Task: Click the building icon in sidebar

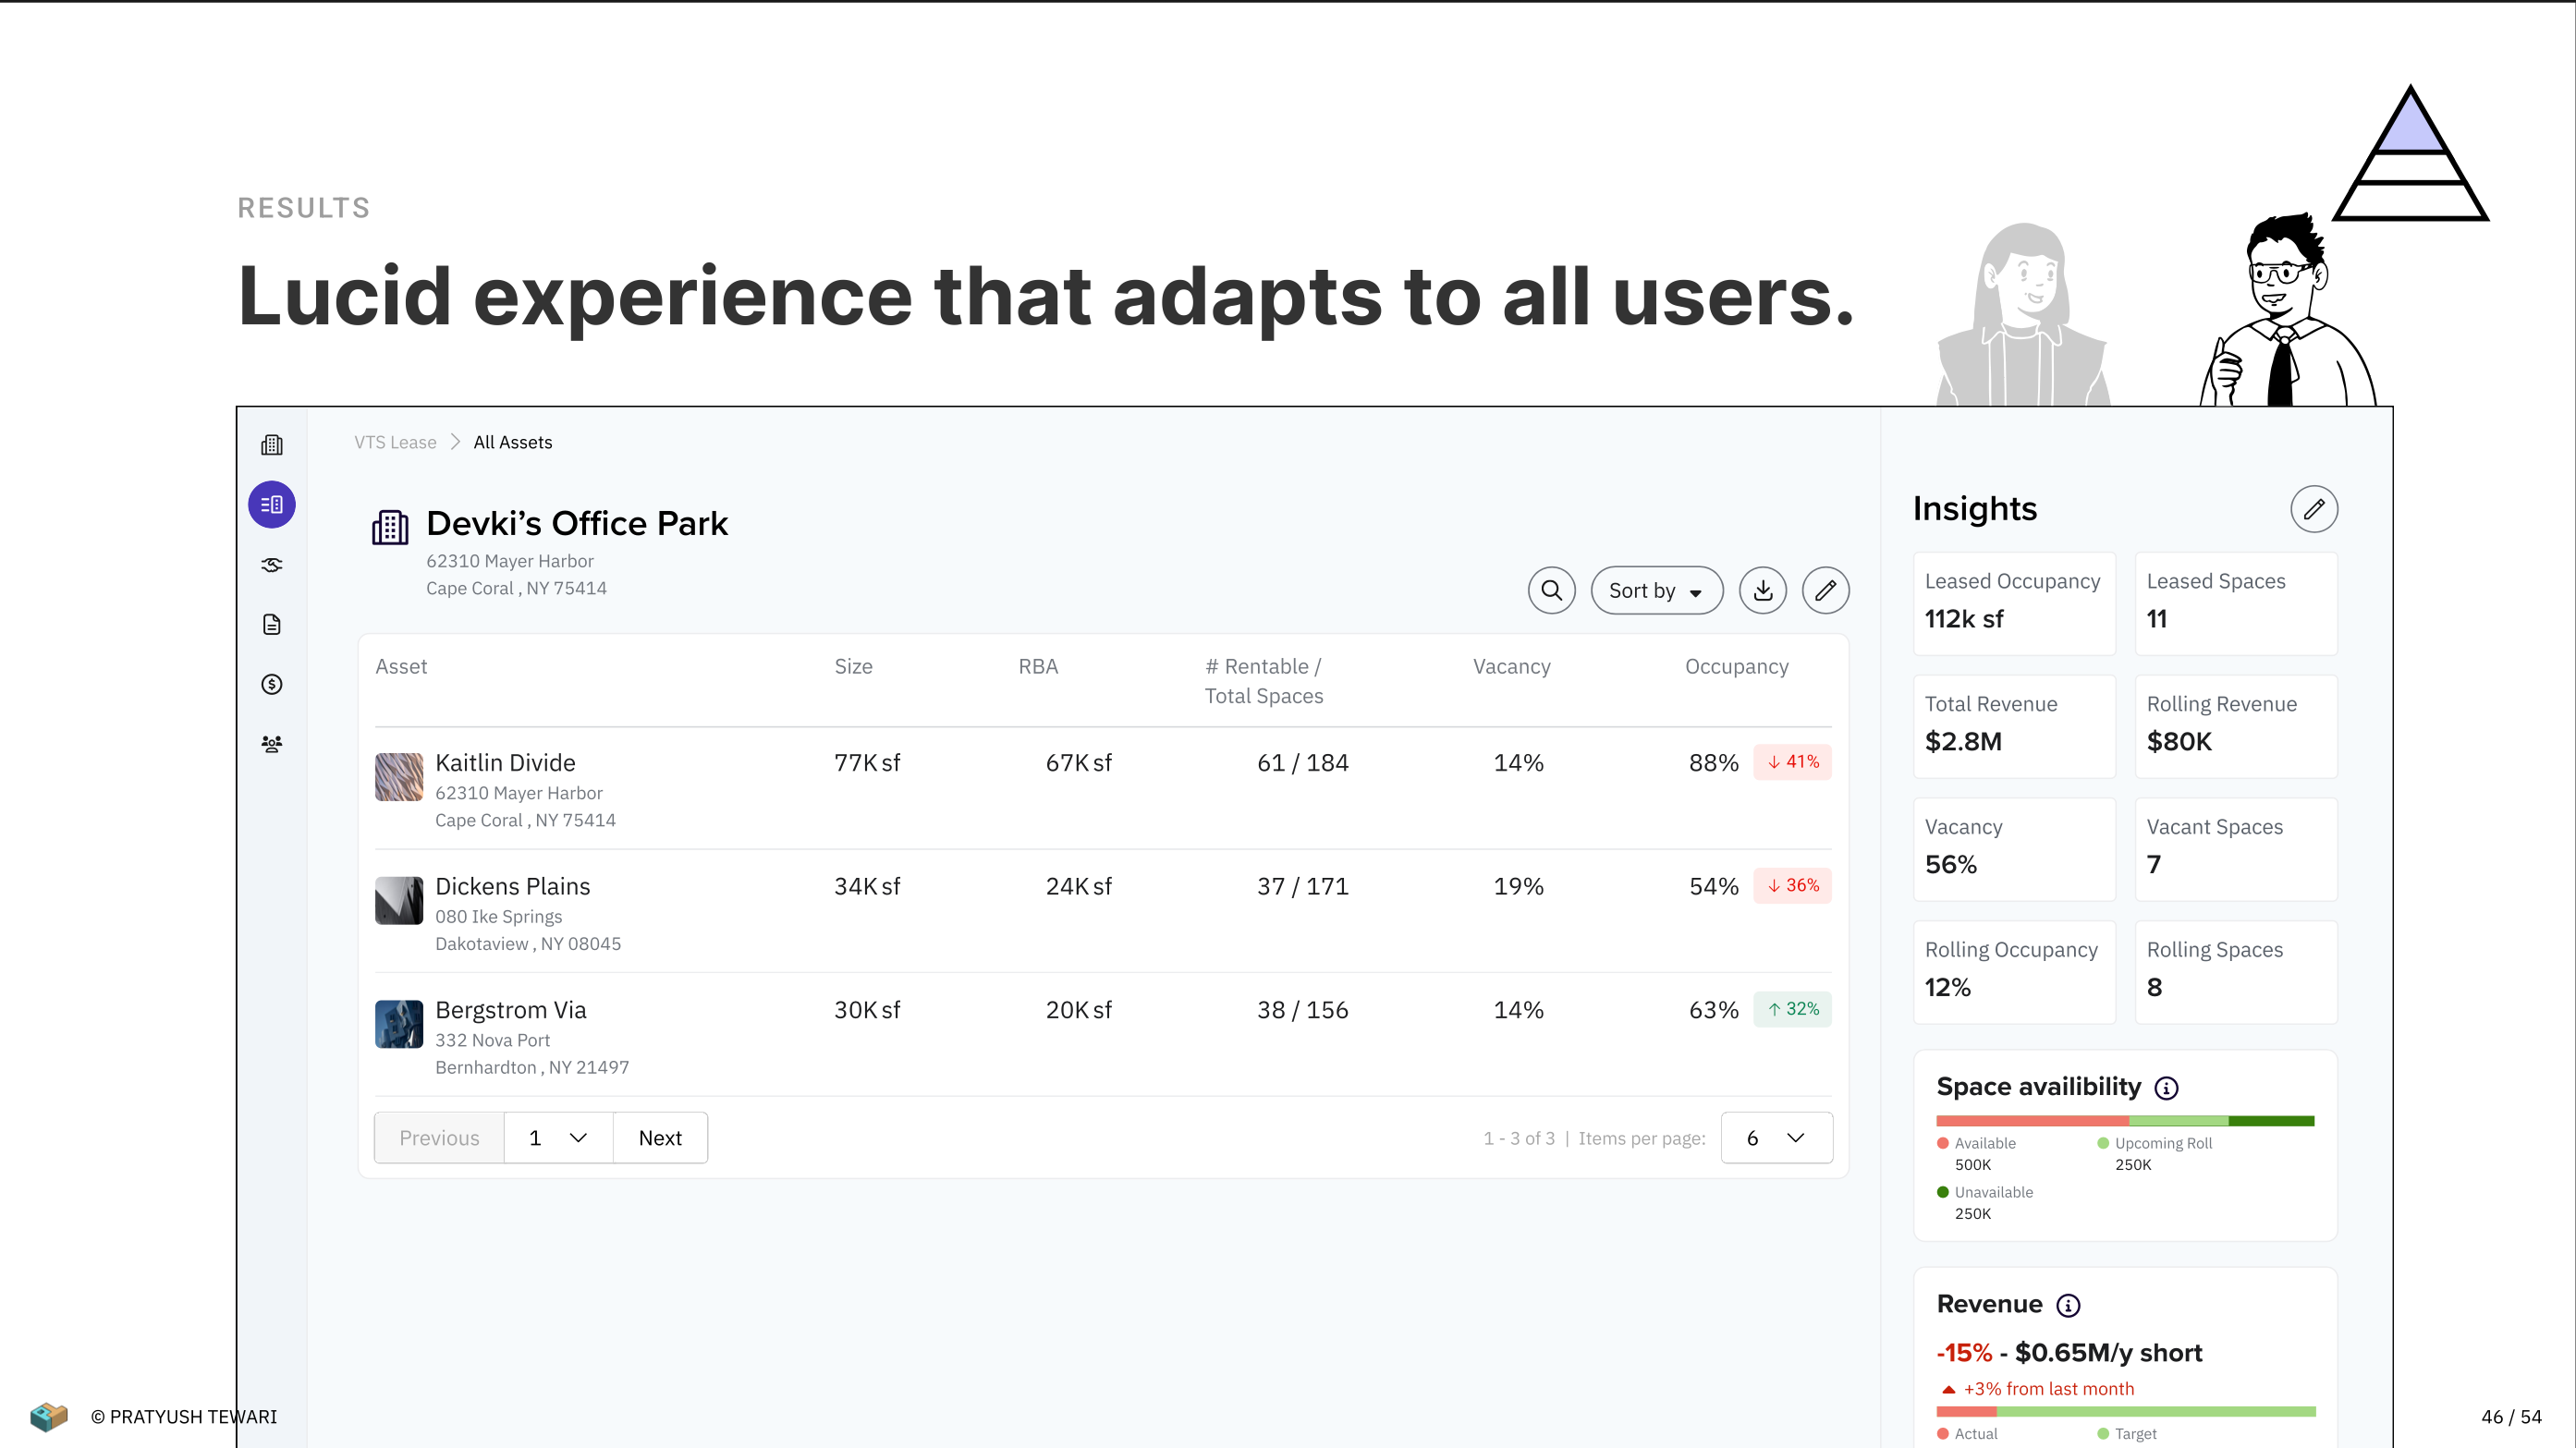Action: pos(272,445)
